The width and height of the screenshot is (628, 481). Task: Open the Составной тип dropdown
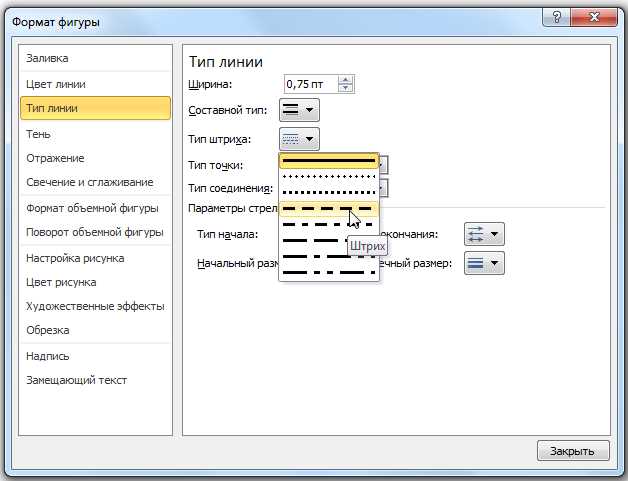click(x=299, y=110)
